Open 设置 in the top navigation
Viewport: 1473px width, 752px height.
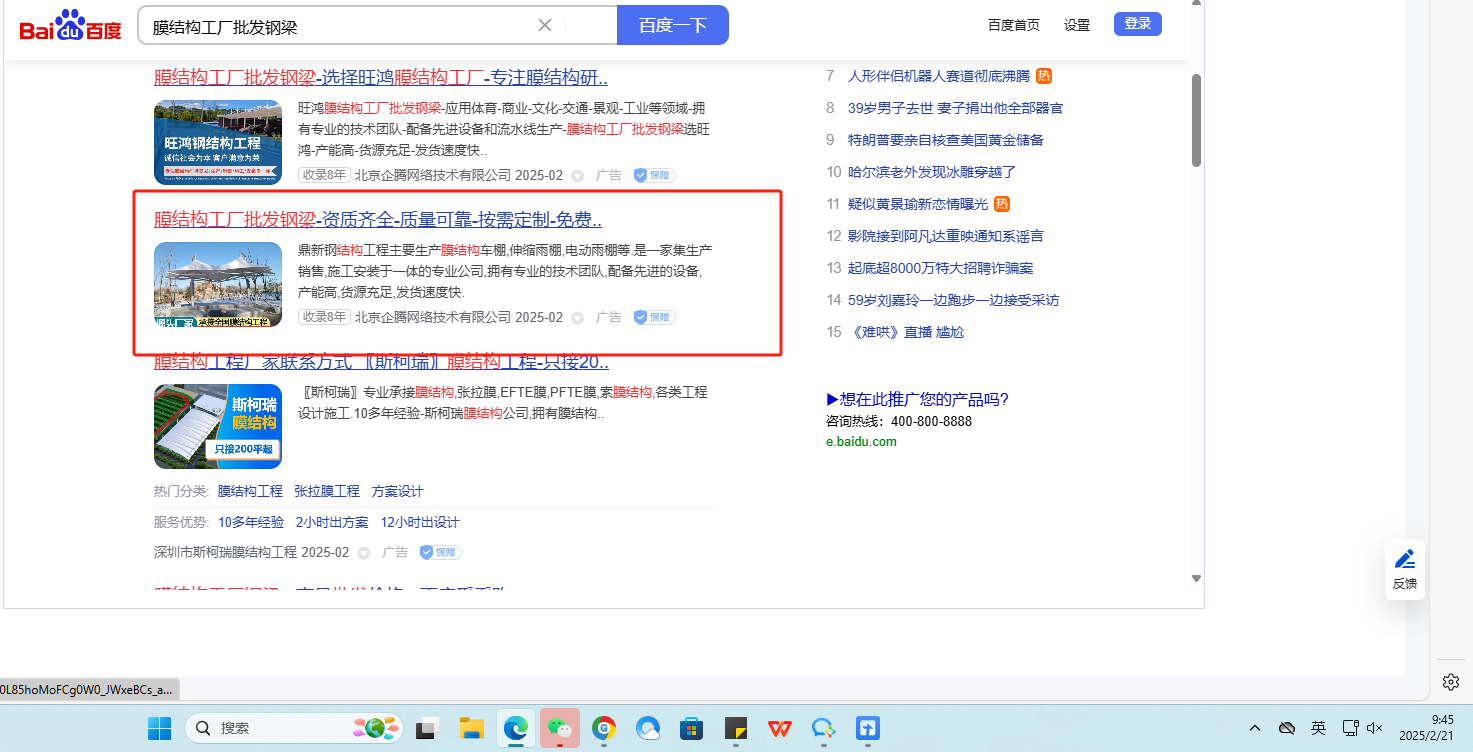tap(1077, 25)
